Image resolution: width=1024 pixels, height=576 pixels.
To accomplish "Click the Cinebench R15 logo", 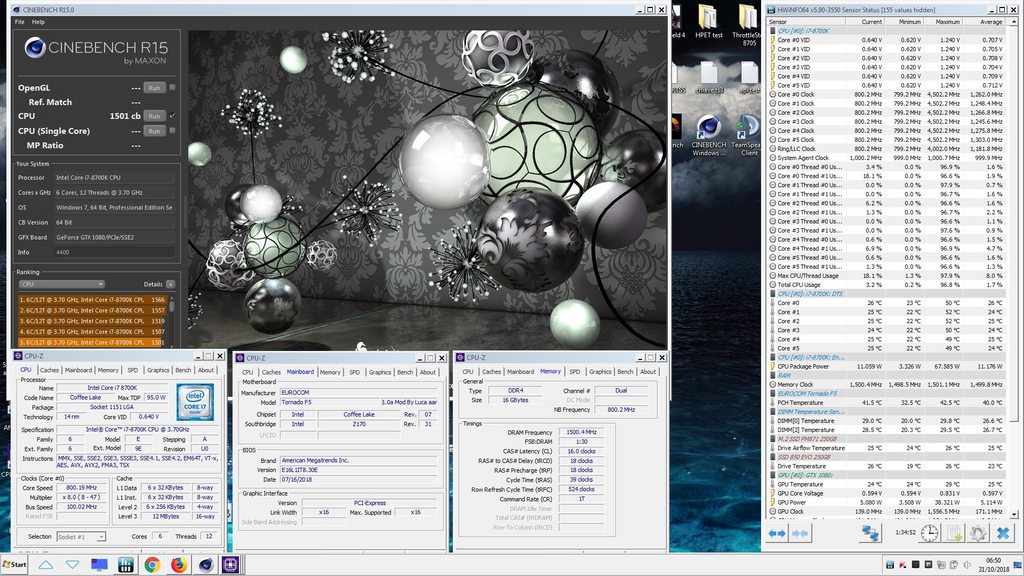I will (x=96, y=50).
